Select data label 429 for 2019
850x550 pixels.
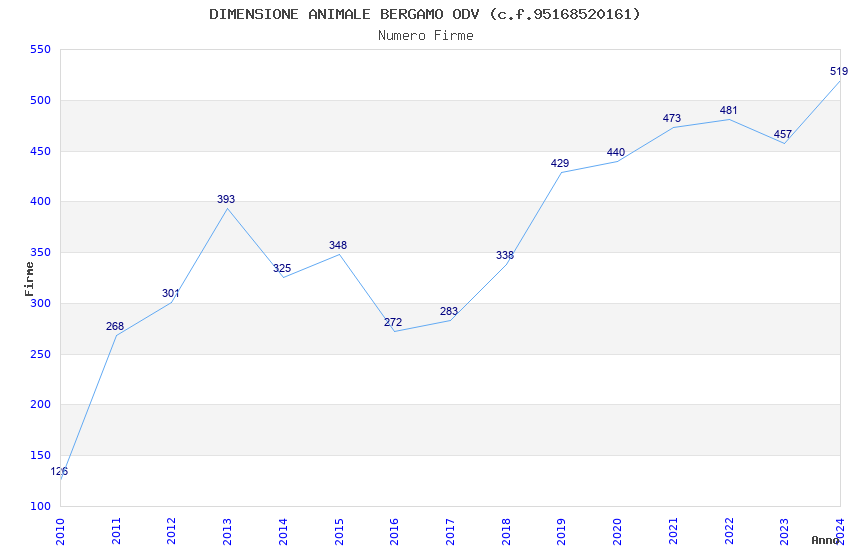[x=560, y=163]
